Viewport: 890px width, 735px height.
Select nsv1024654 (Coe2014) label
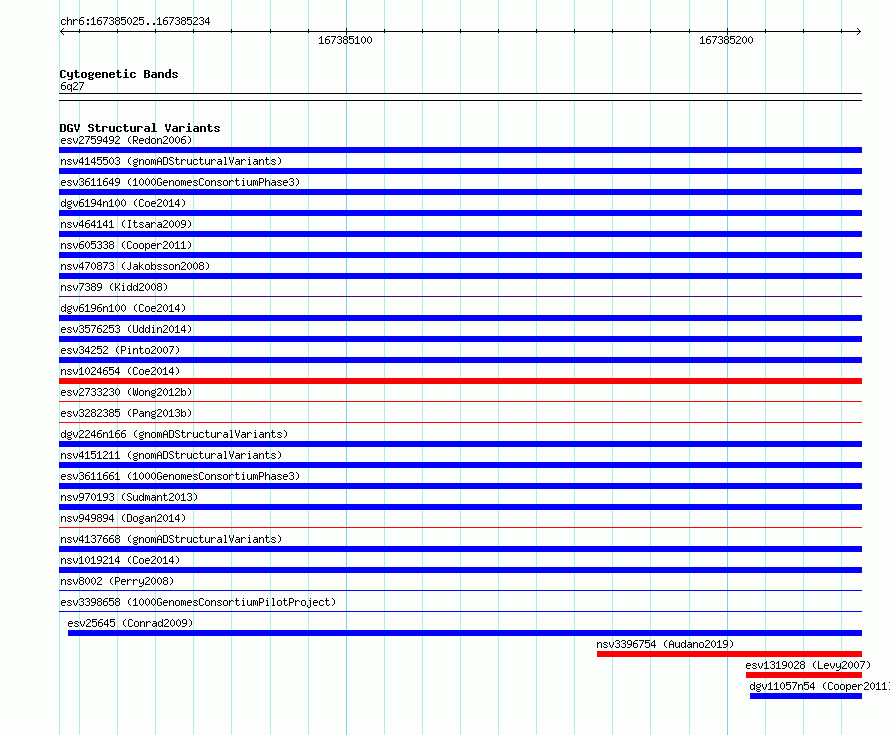(120, 371)
